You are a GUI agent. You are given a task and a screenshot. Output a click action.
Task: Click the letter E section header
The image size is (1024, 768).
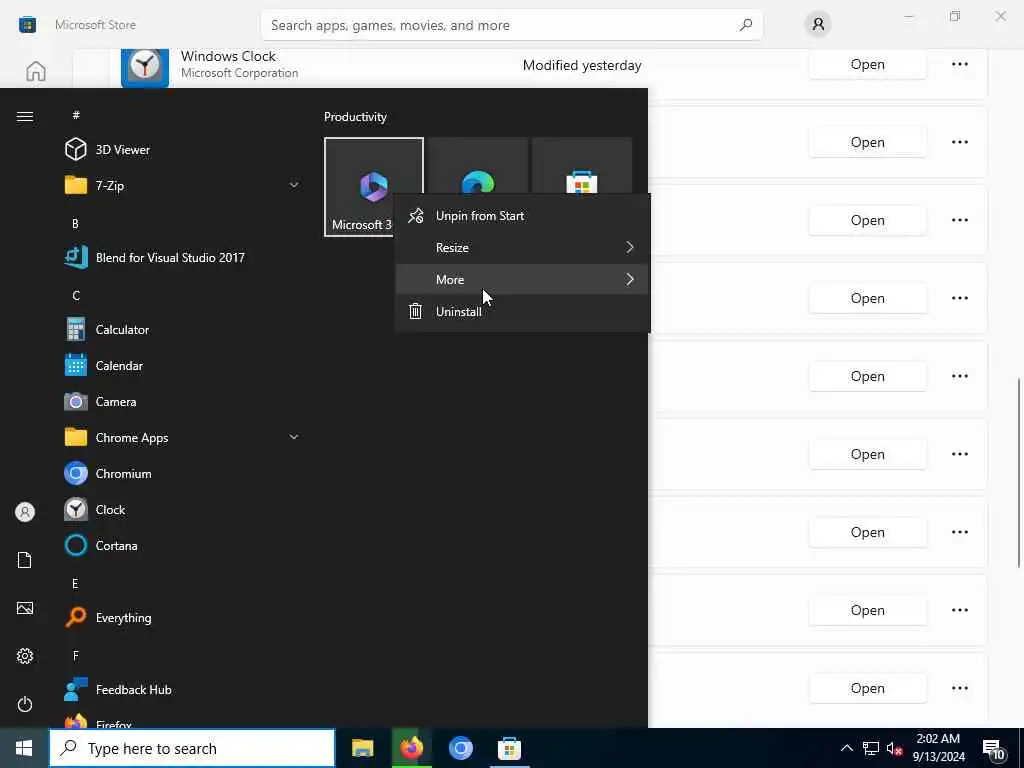coord(76,583)
